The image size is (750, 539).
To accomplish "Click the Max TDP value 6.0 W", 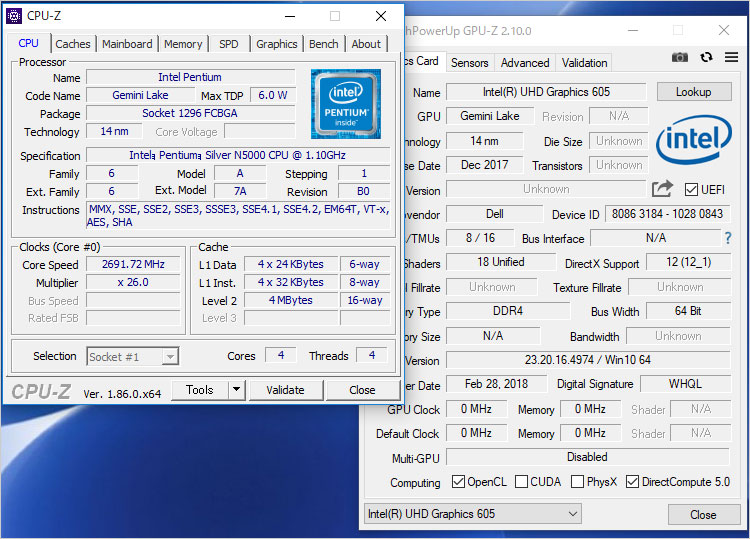I will click(x=273, y=95).
